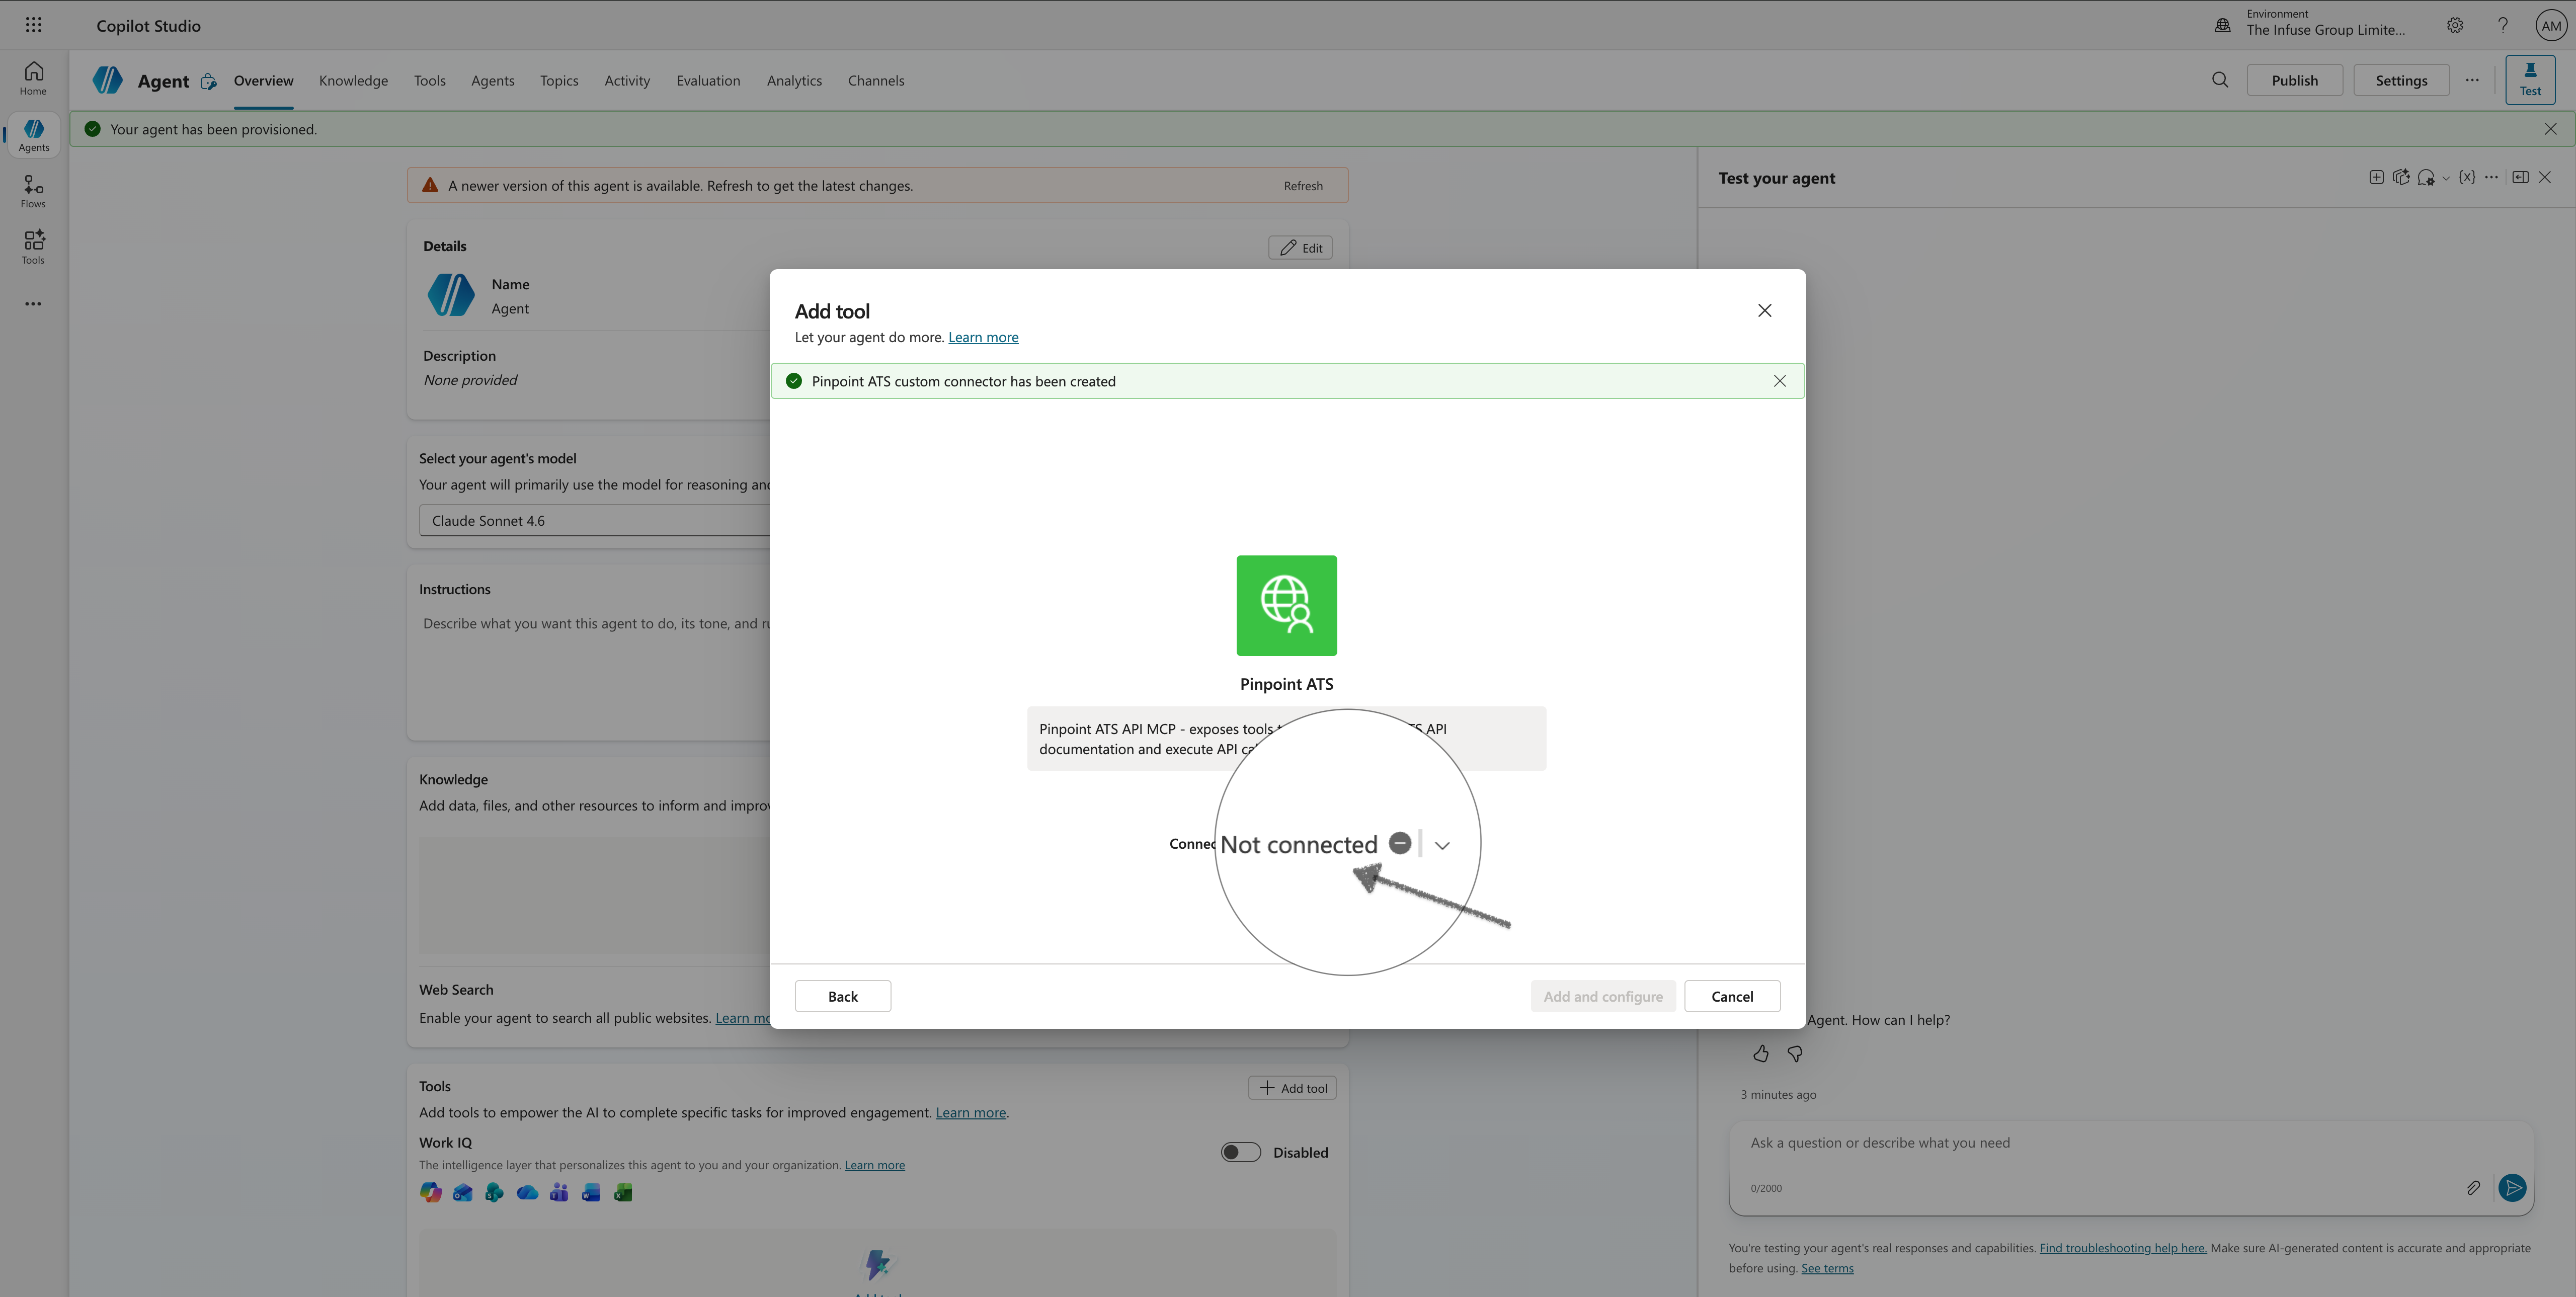Switch to the Overview tab

point(263,80)
